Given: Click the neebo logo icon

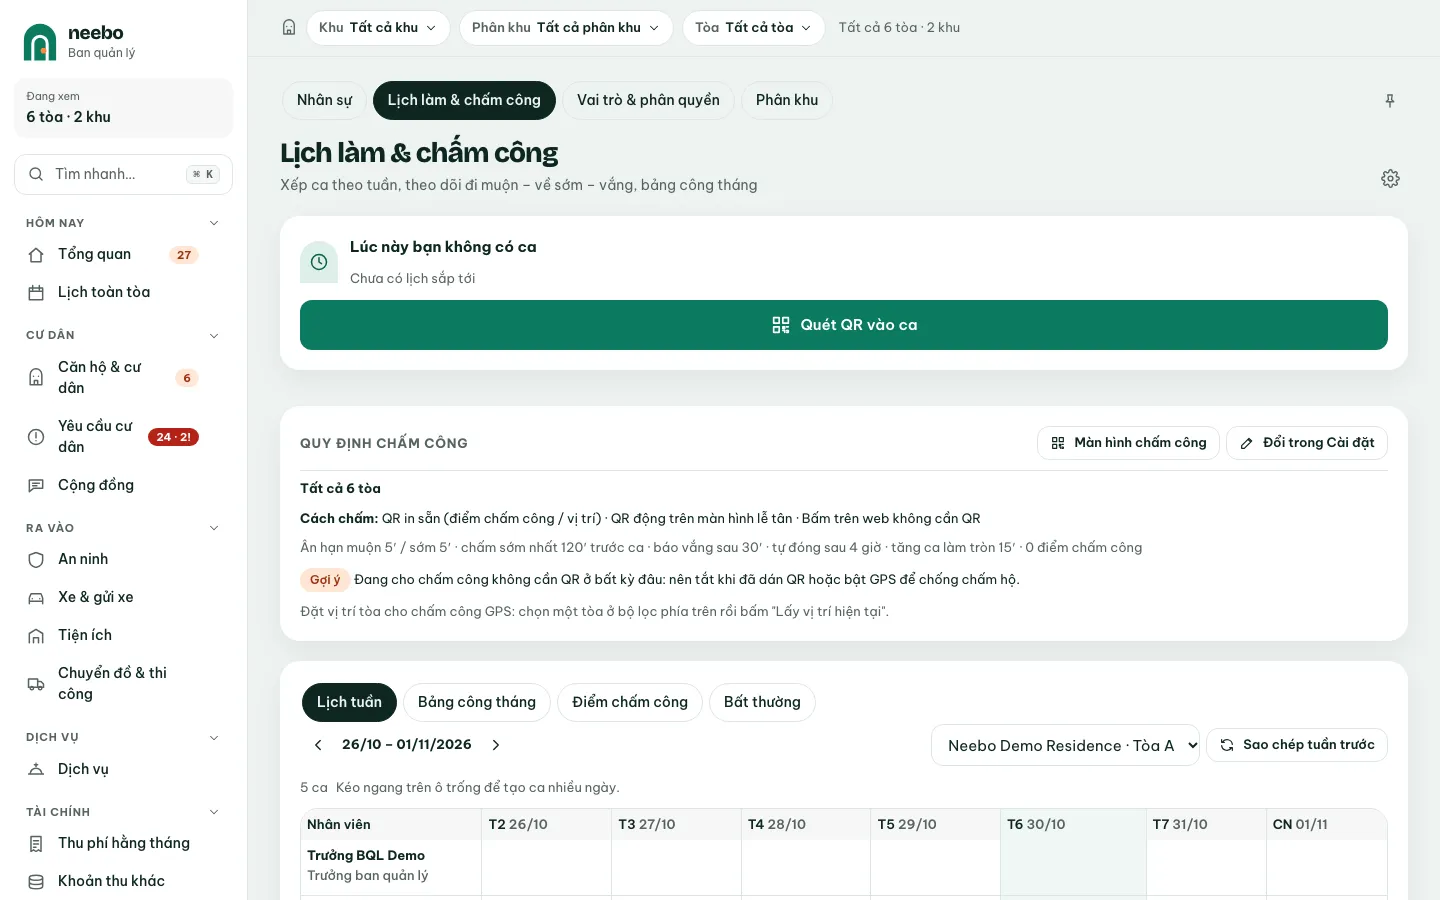Looking at the screenshot, I should click(x=40, y=42).
